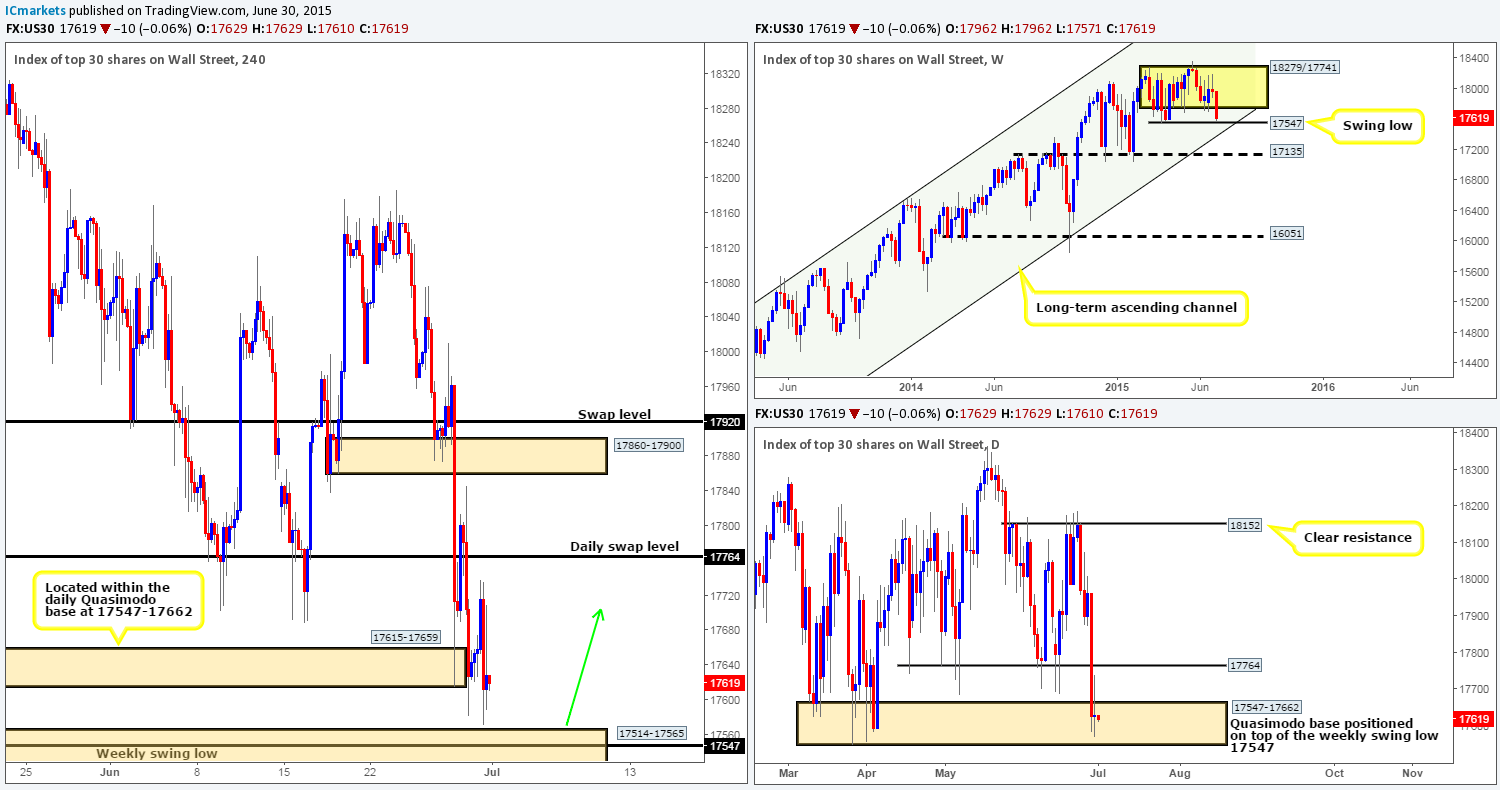Select the 'Daily swap level' text
This screenshot has height=790, width=1500.
624,546
